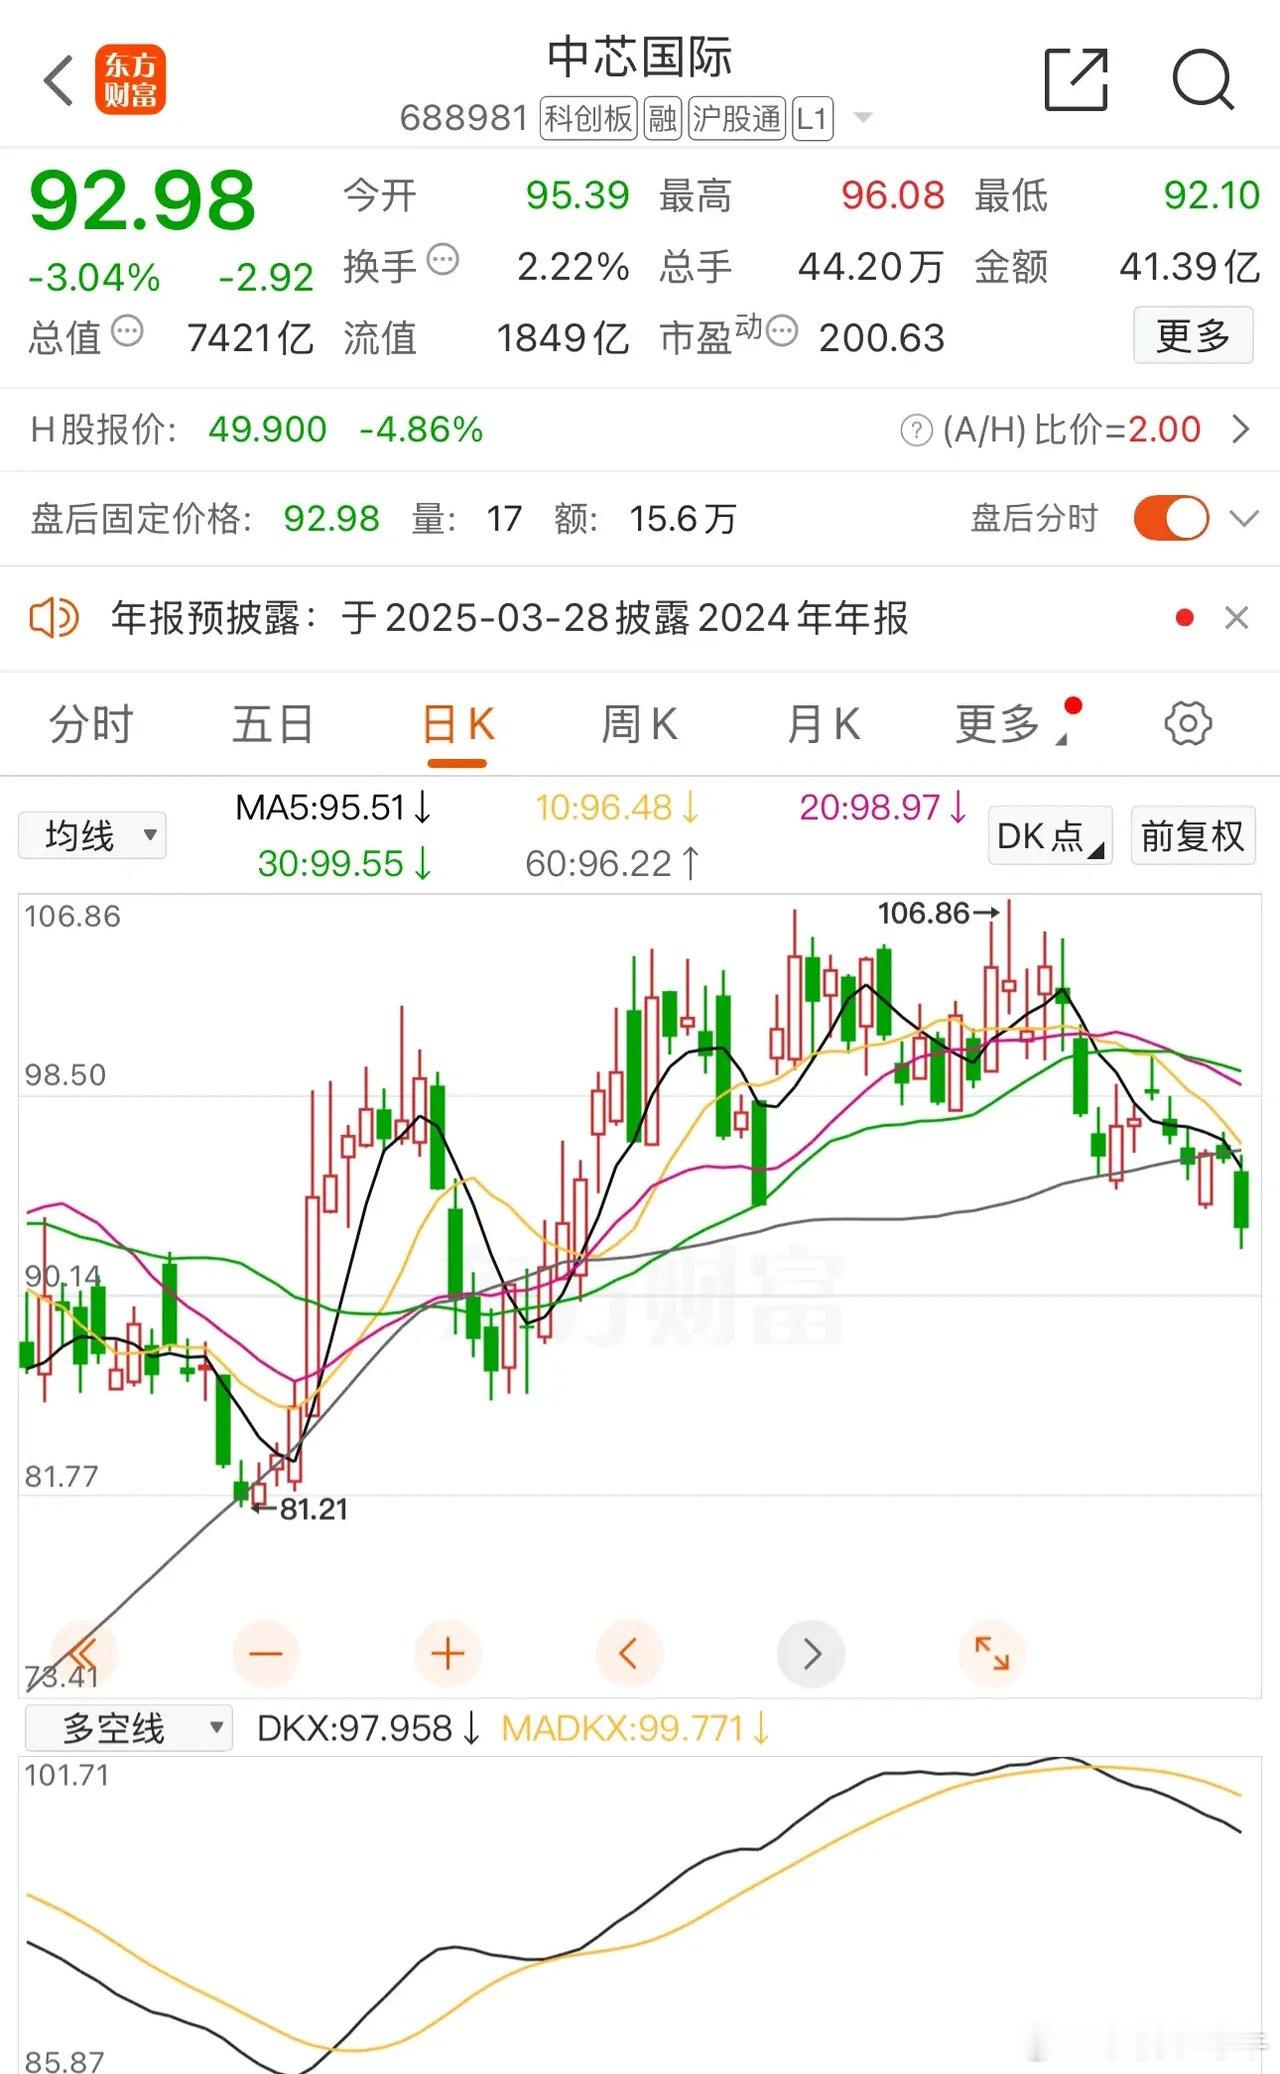Screen dimensions: 1280x2074
Task: Tap the speaker announcement icon
Action: click(54, 618)
